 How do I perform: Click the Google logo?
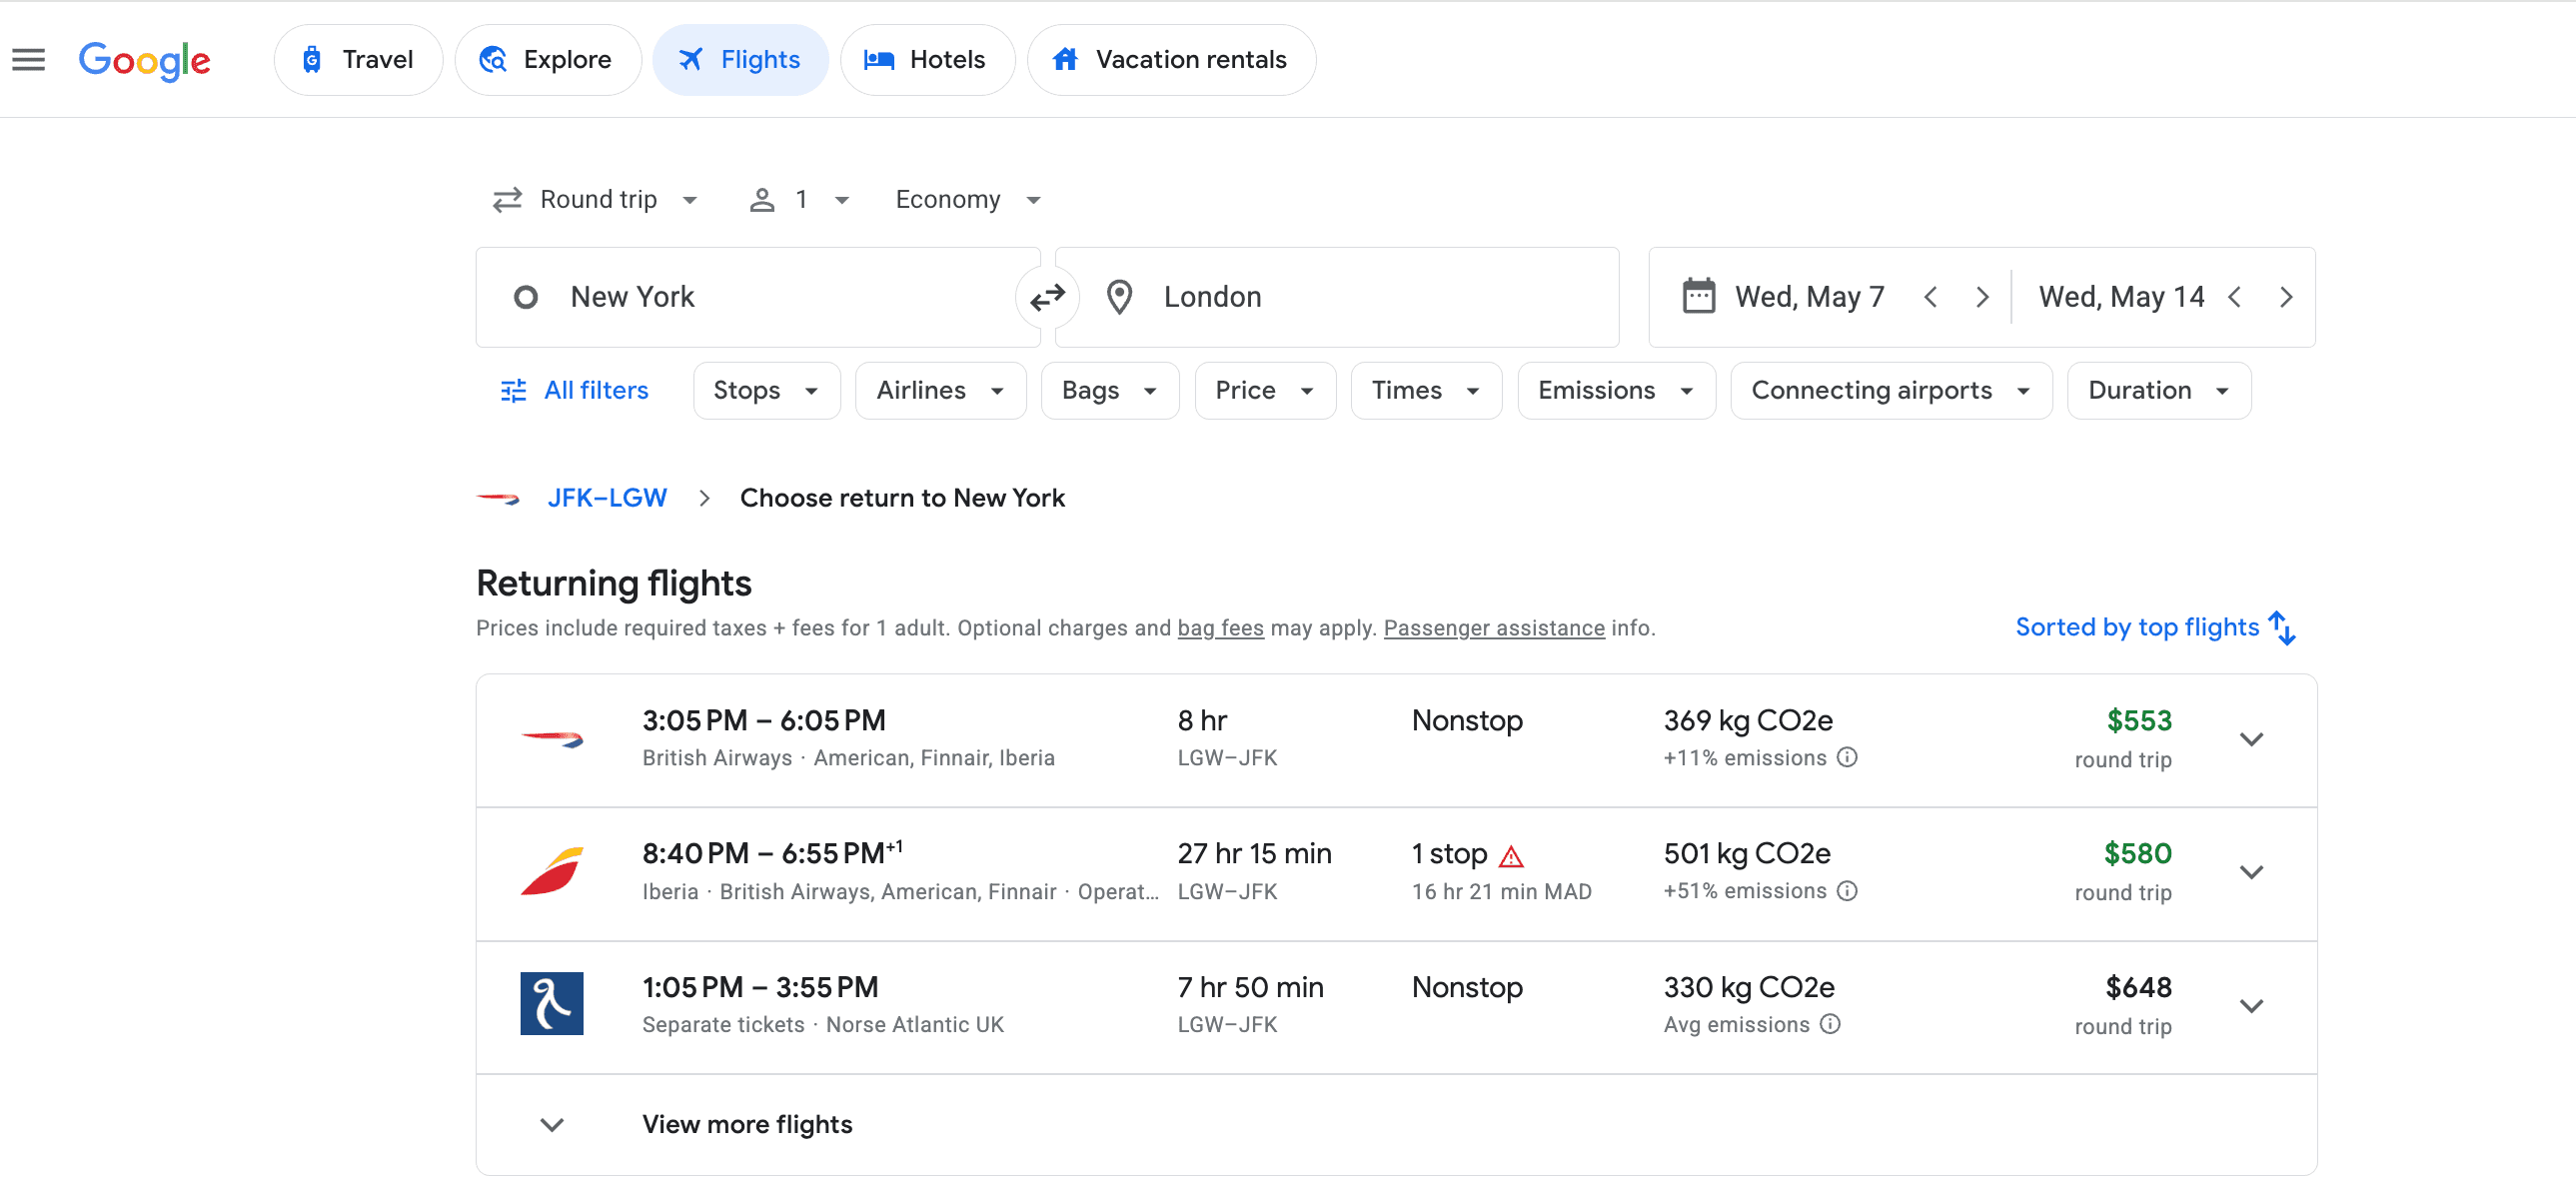[x=145, y=60]
